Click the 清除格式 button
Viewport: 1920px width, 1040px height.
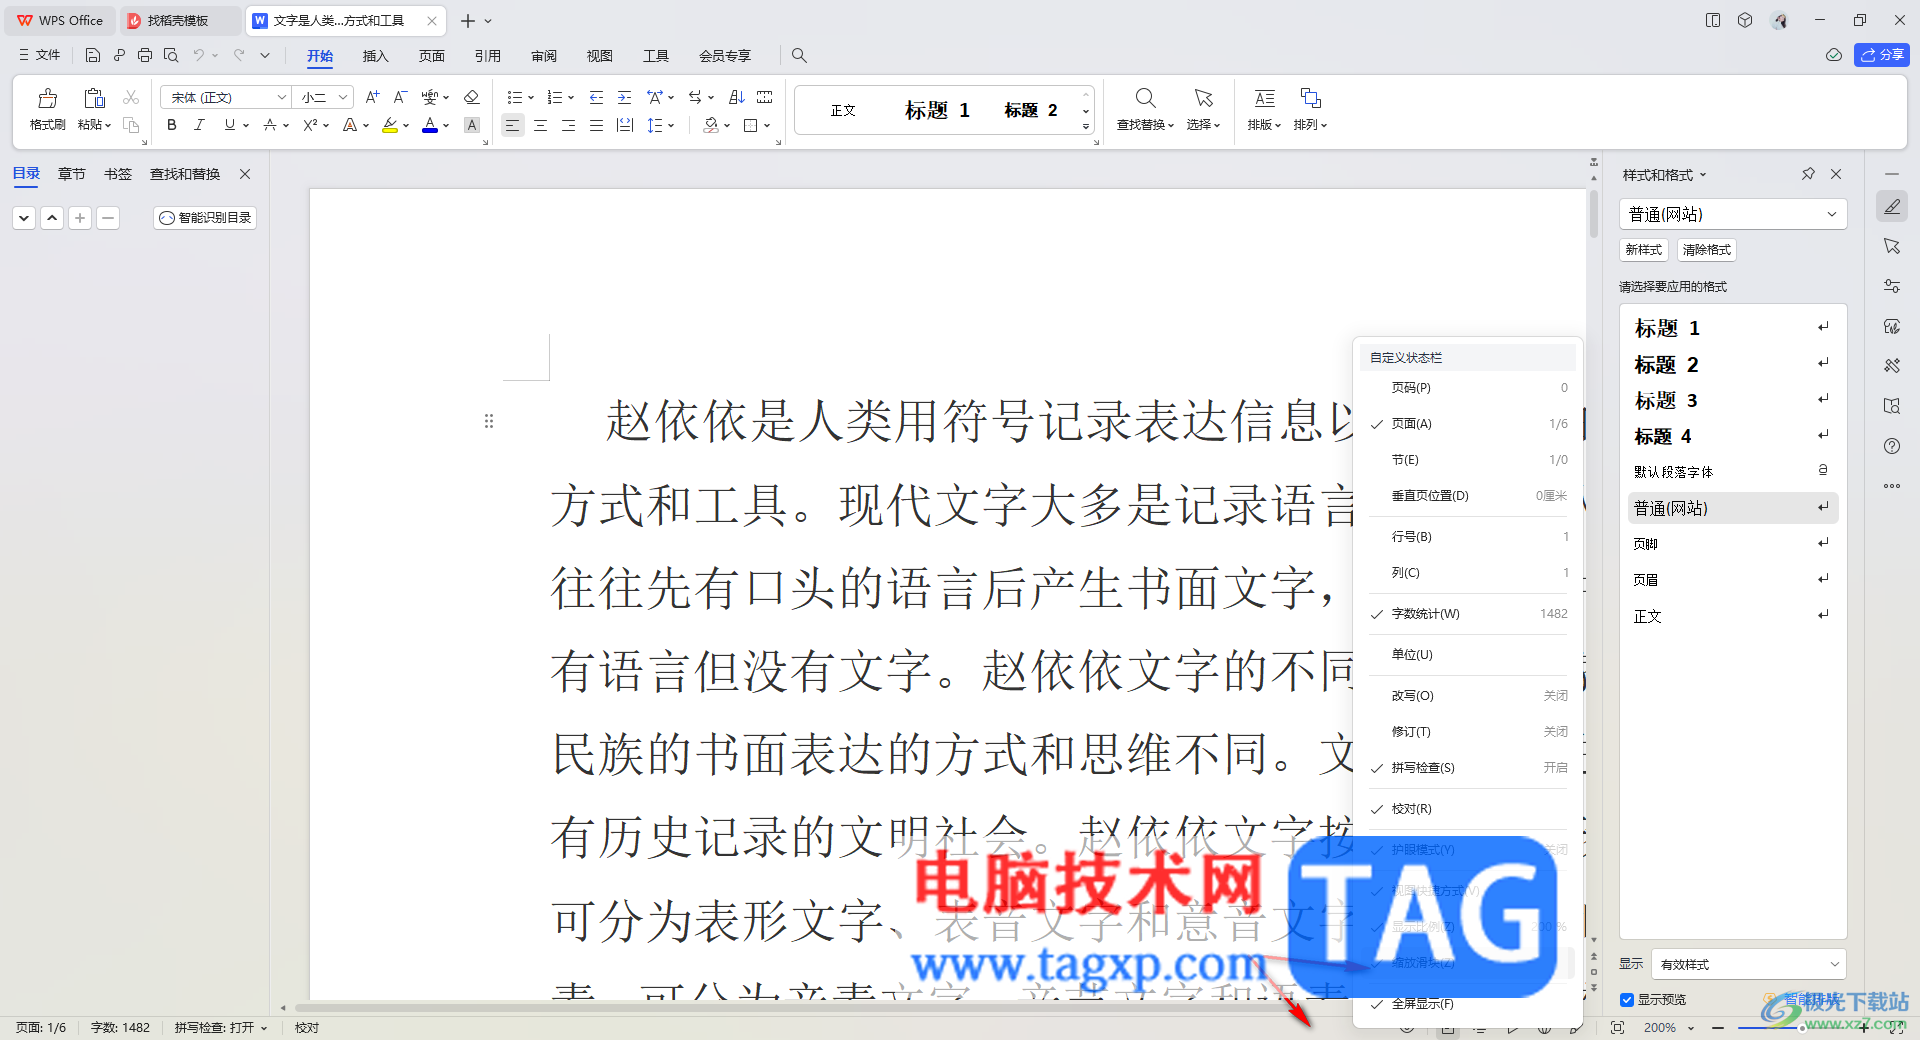pyautogui.click(x=1706, y=250)
